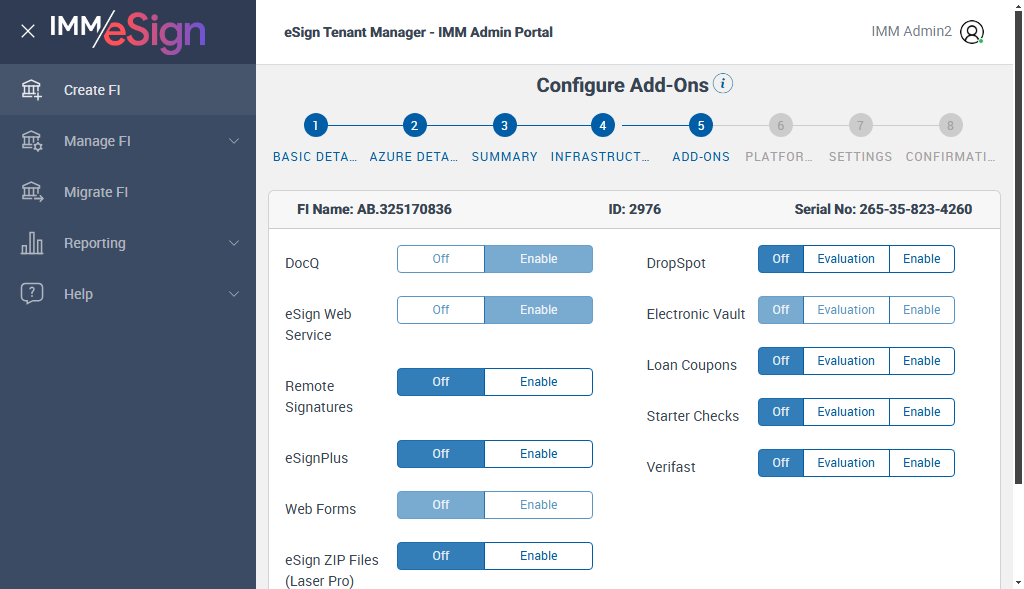Click the vertical scrollbar down arrow
The width and height of the screenshot is (1024, 589).
point(1016,581)
